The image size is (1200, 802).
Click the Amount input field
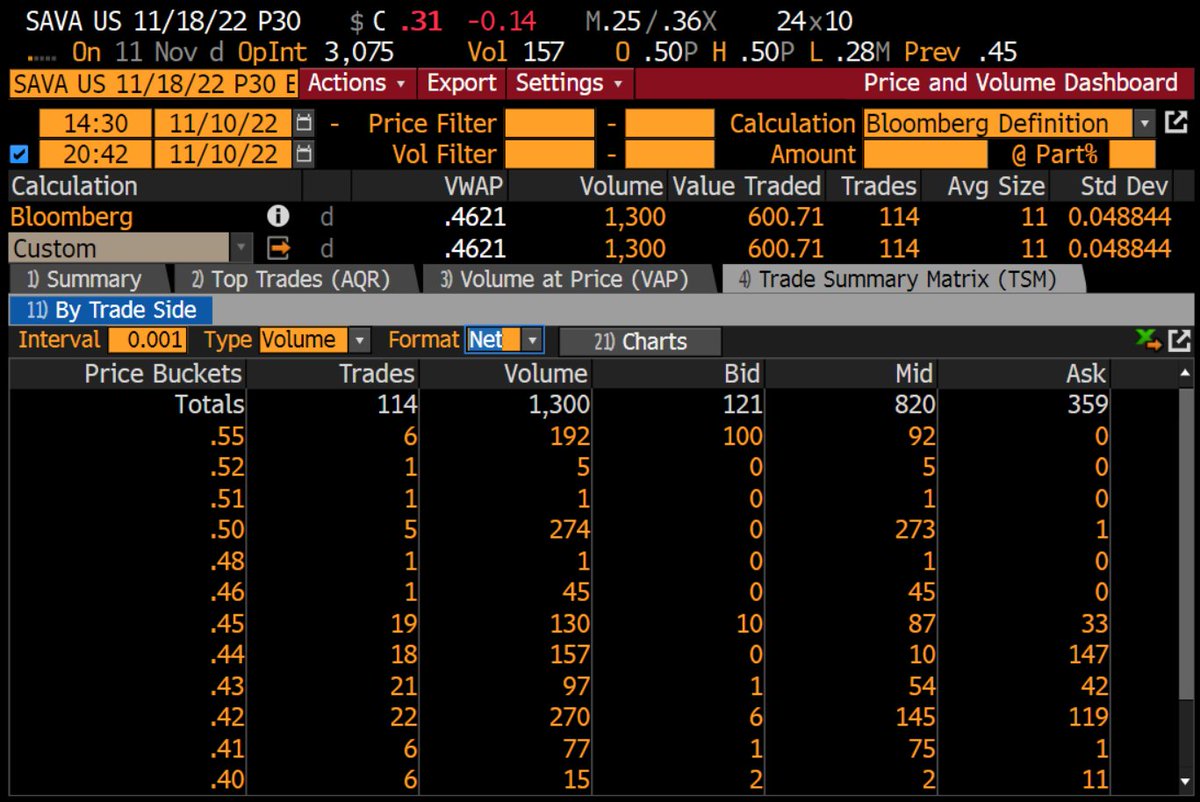[x=924, y=154]
